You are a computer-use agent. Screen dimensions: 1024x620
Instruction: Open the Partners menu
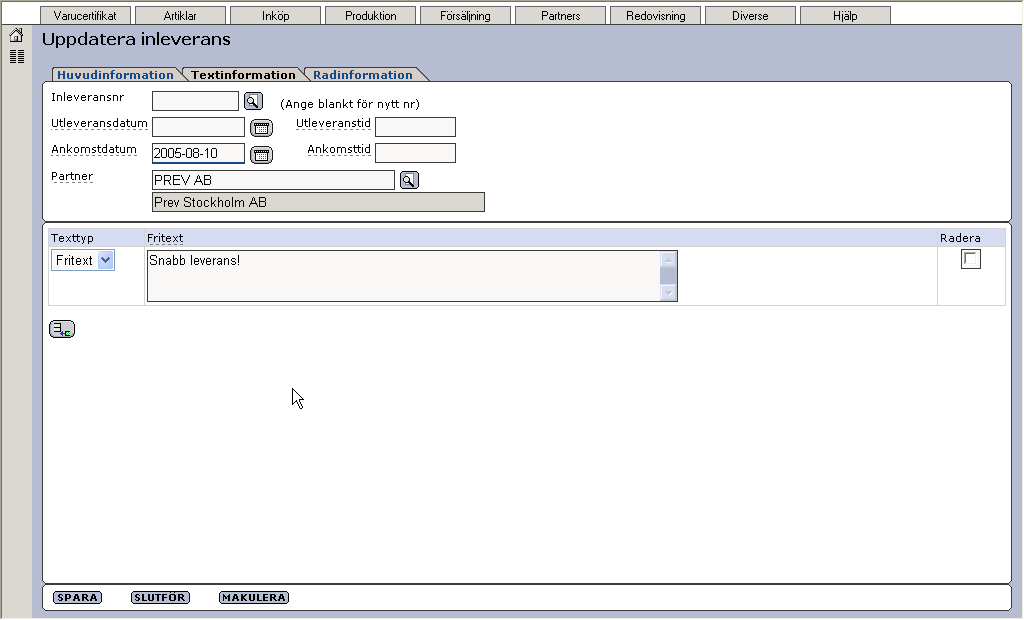tap(560, 16)
